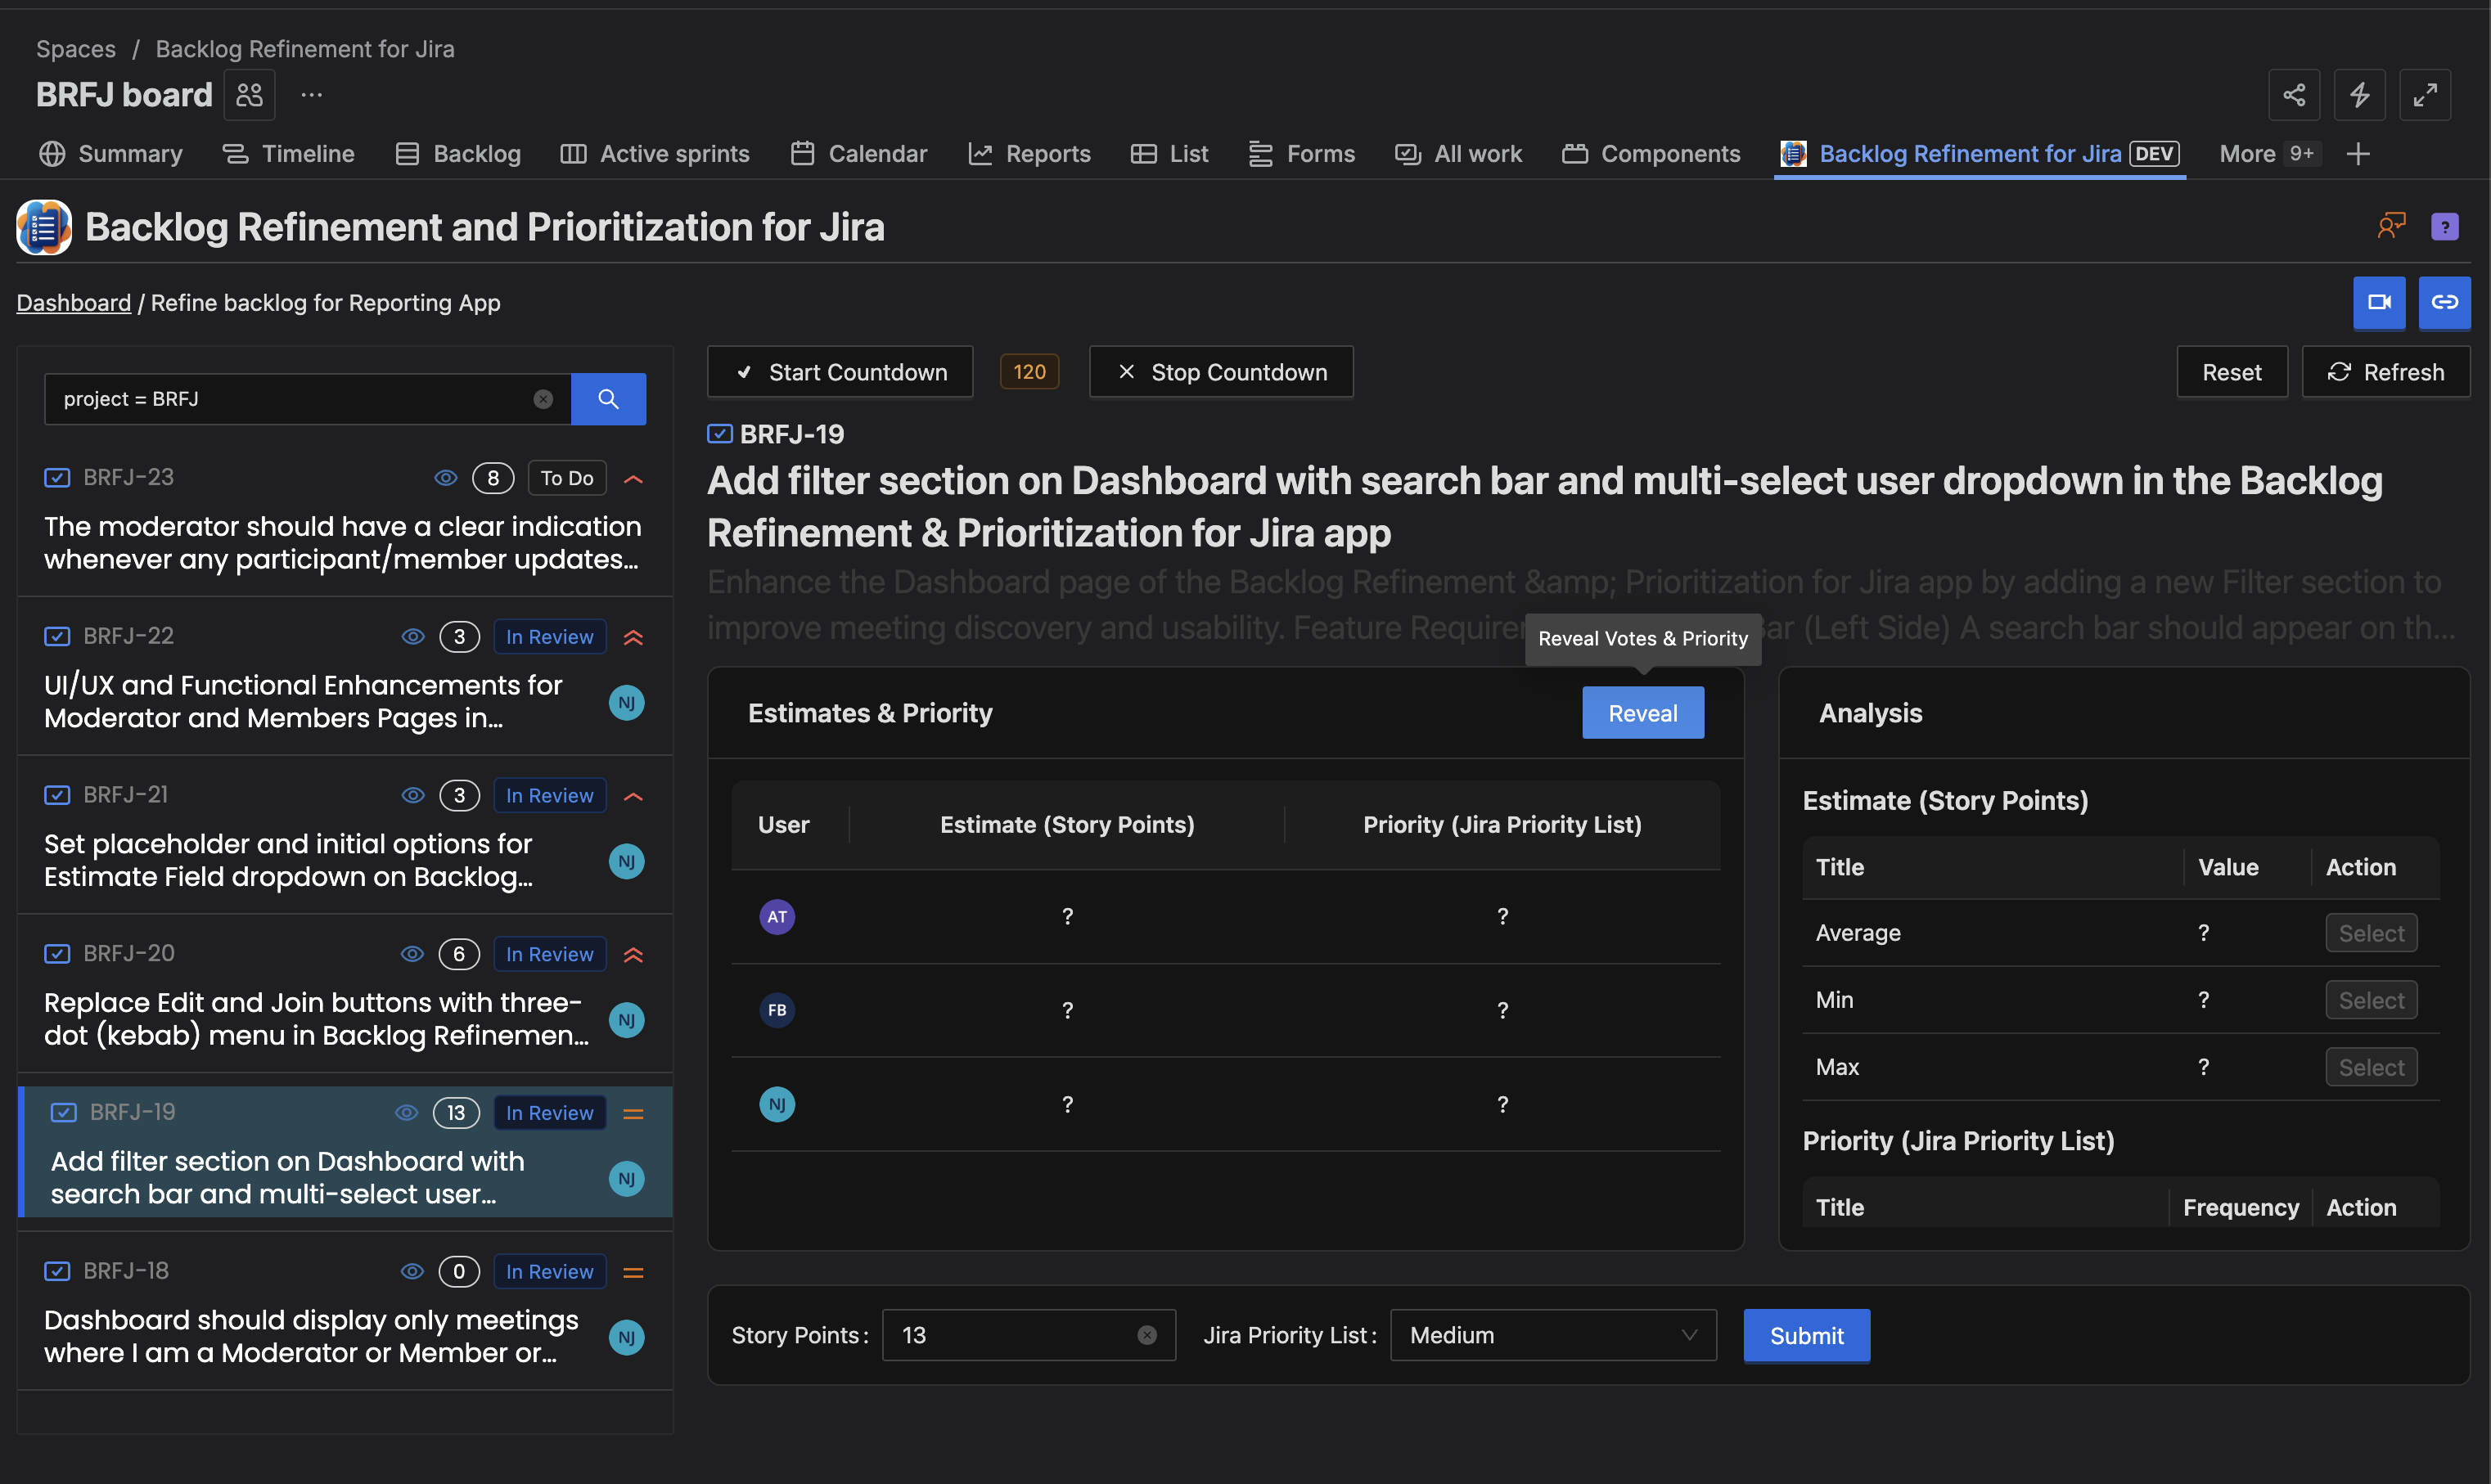Click the Reveal votes button
2491x1484 pixels.
pyautogui.click(x=1642, y=713)
